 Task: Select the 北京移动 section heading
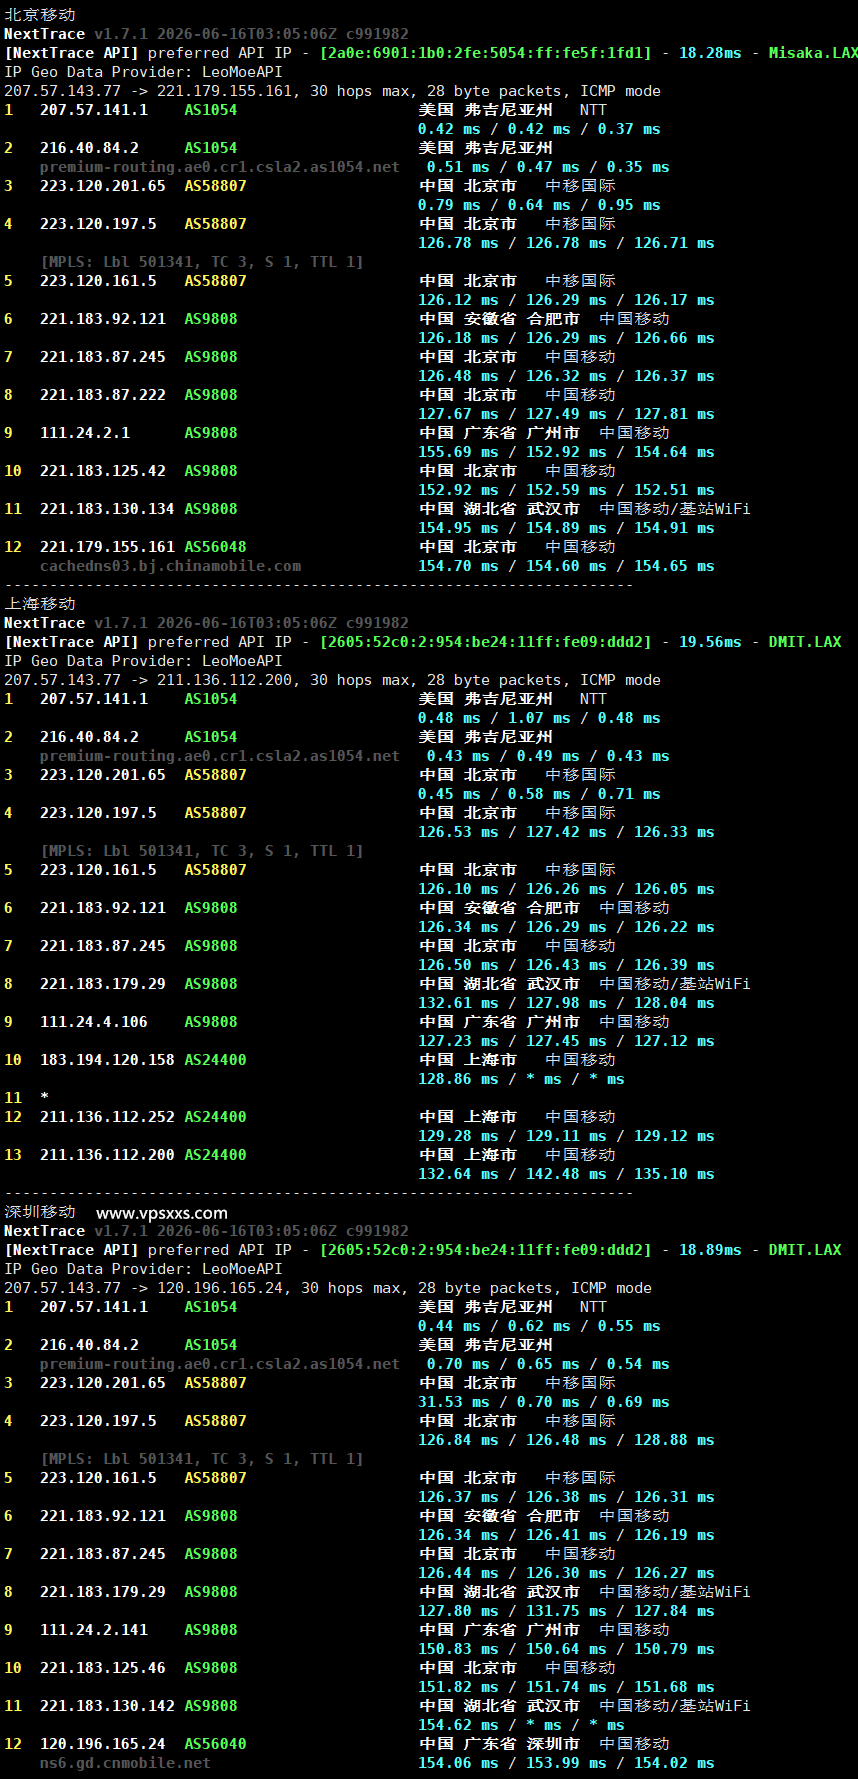pyautogui.click(x=40, y=15)
